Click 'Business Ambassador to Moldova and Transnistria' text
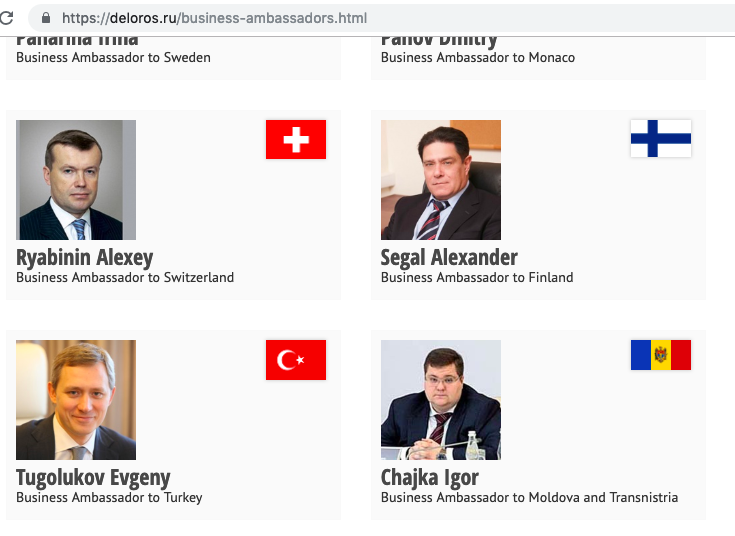Image resolution: width=735 pixels, height=536 pixels. pyautogui.click(x=529, y=497)
